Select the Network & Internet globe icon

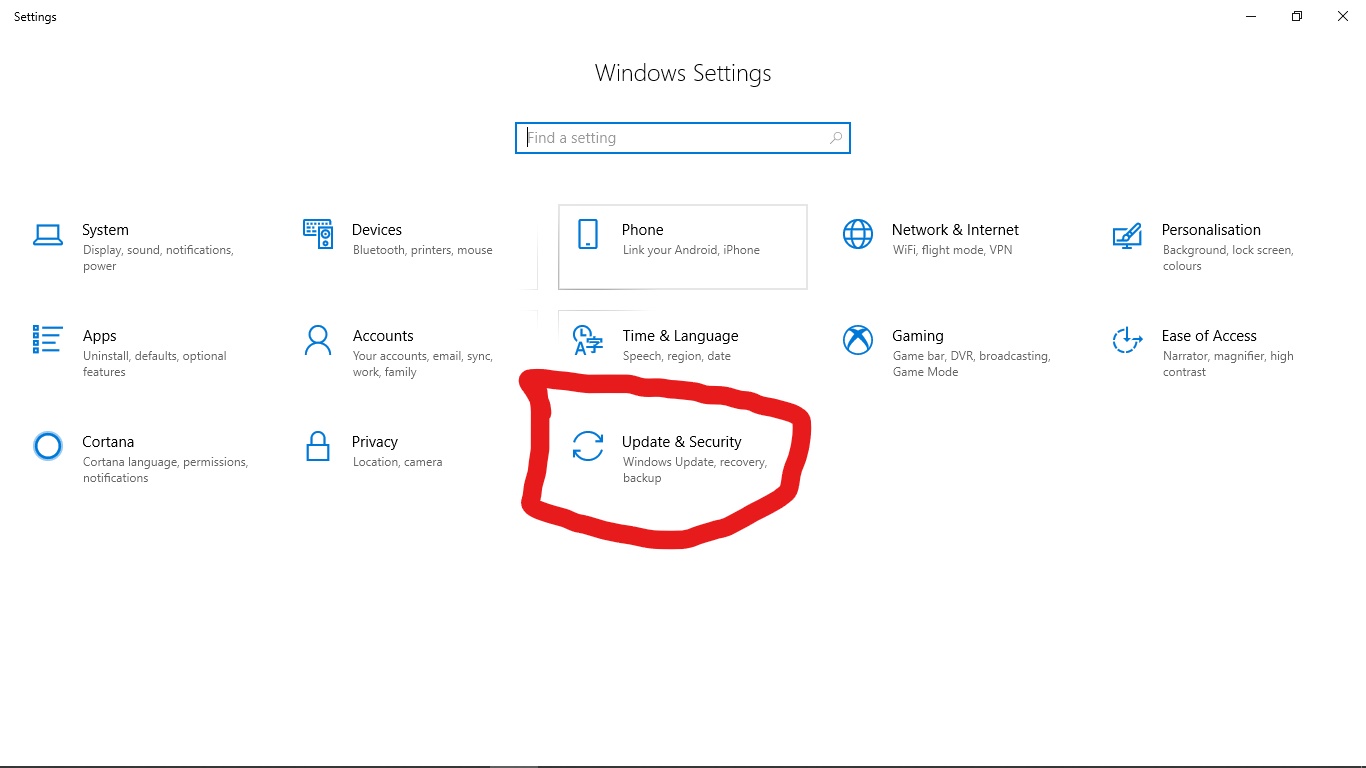point(858,234)
